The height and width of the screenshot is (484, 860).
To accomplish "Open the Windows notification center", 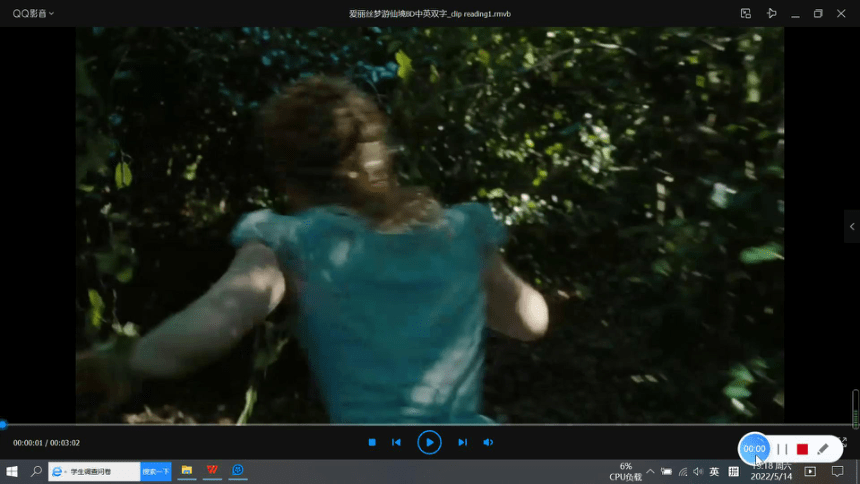I will click(838, 471).
